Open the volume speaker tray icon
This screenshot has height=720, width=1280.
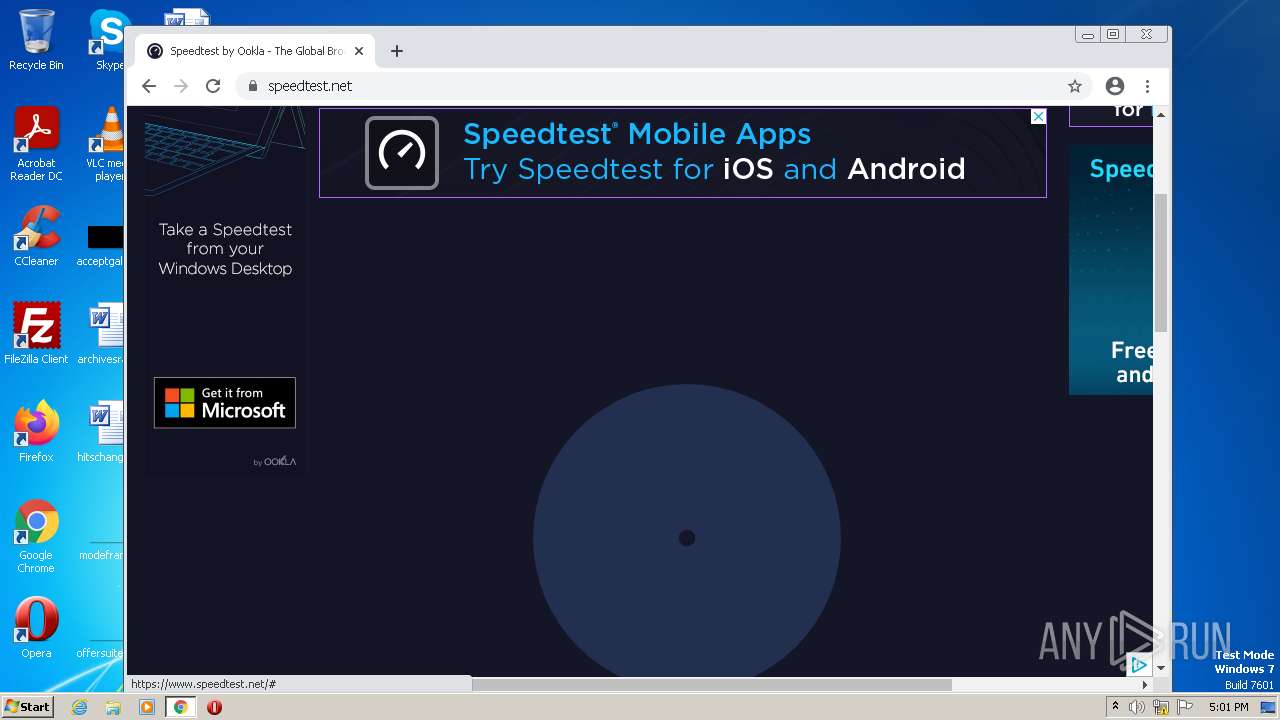[1137, 707]
